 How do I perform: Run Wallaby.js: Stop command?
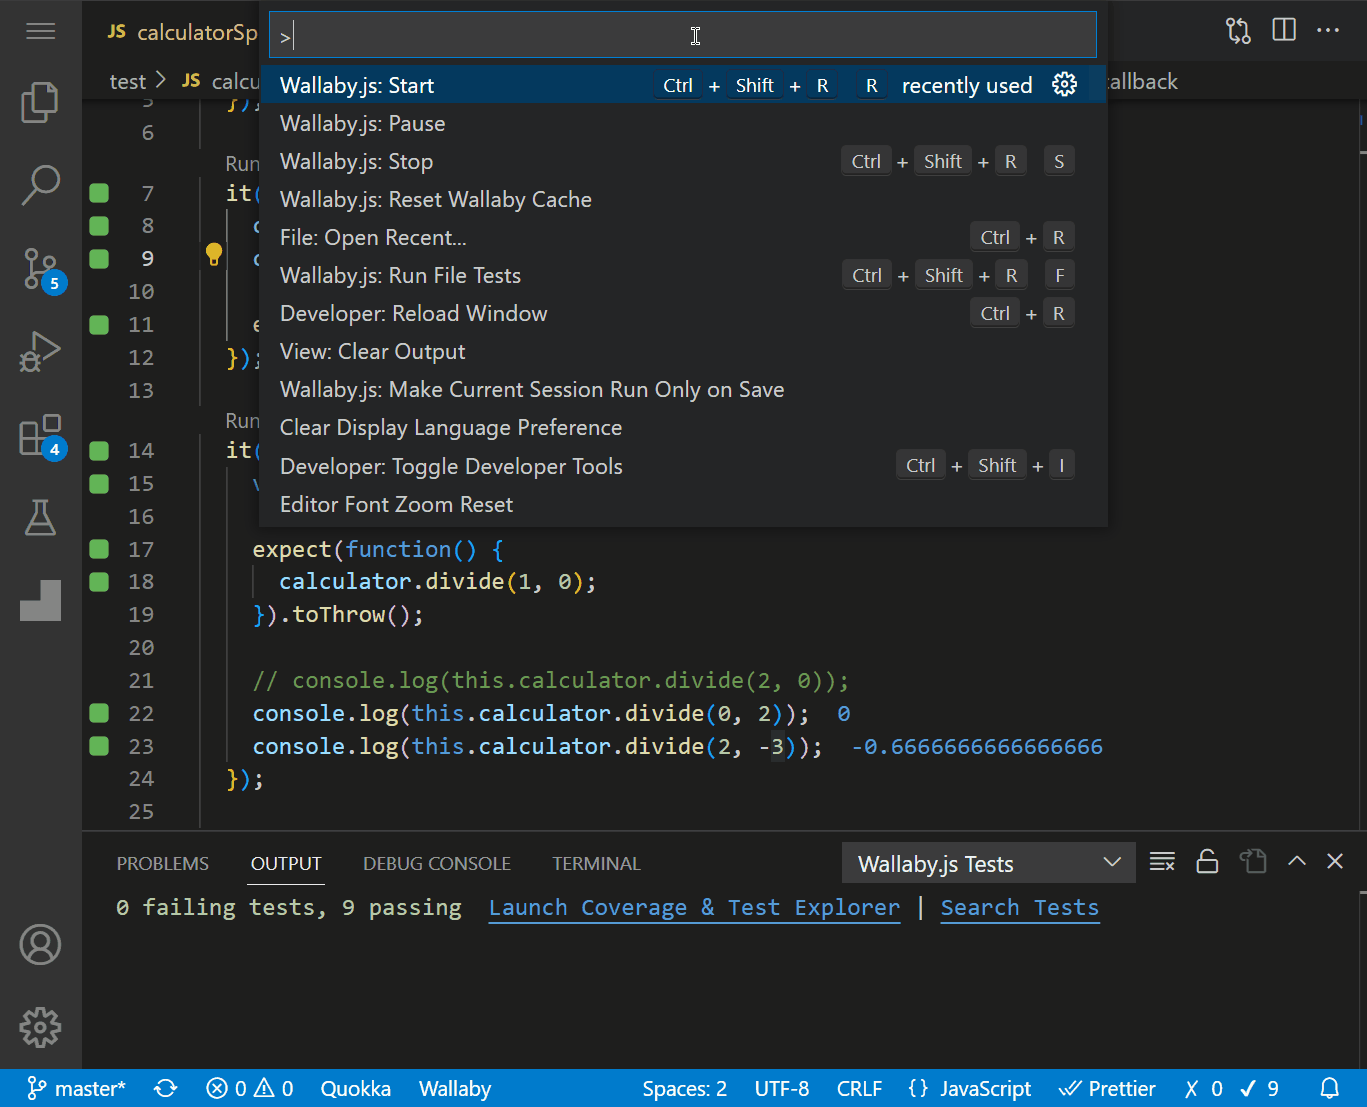pyautogui.click(x=683, y=161)
